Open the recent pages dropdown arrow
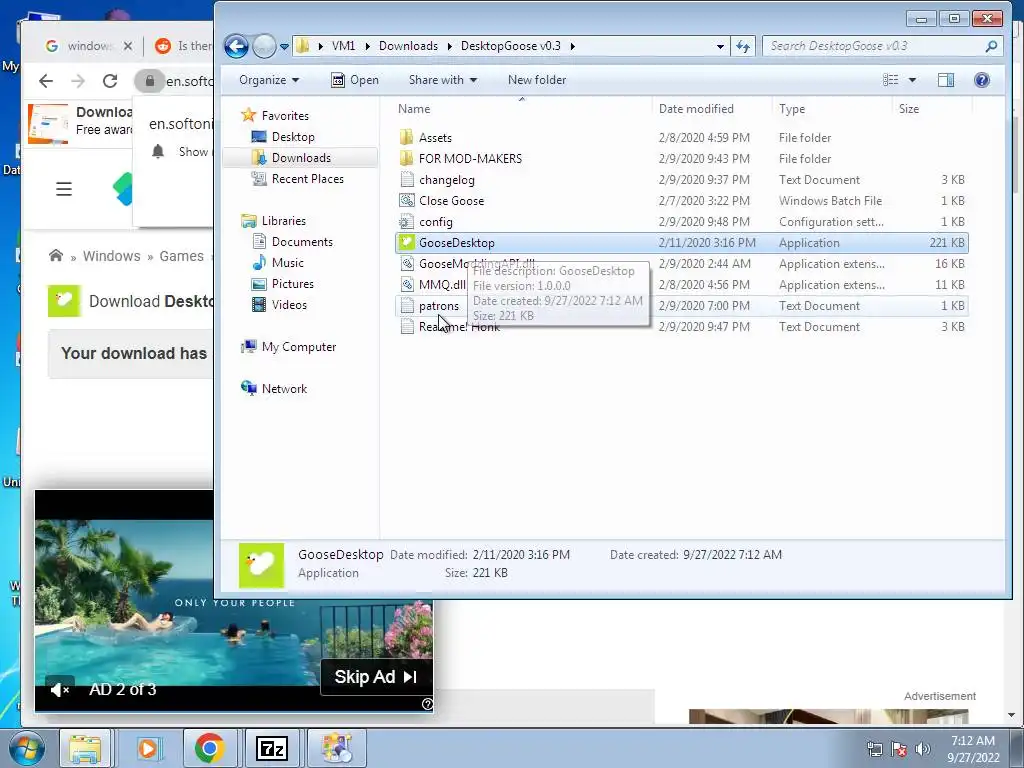1024x768 pixels. coord(284,47)
